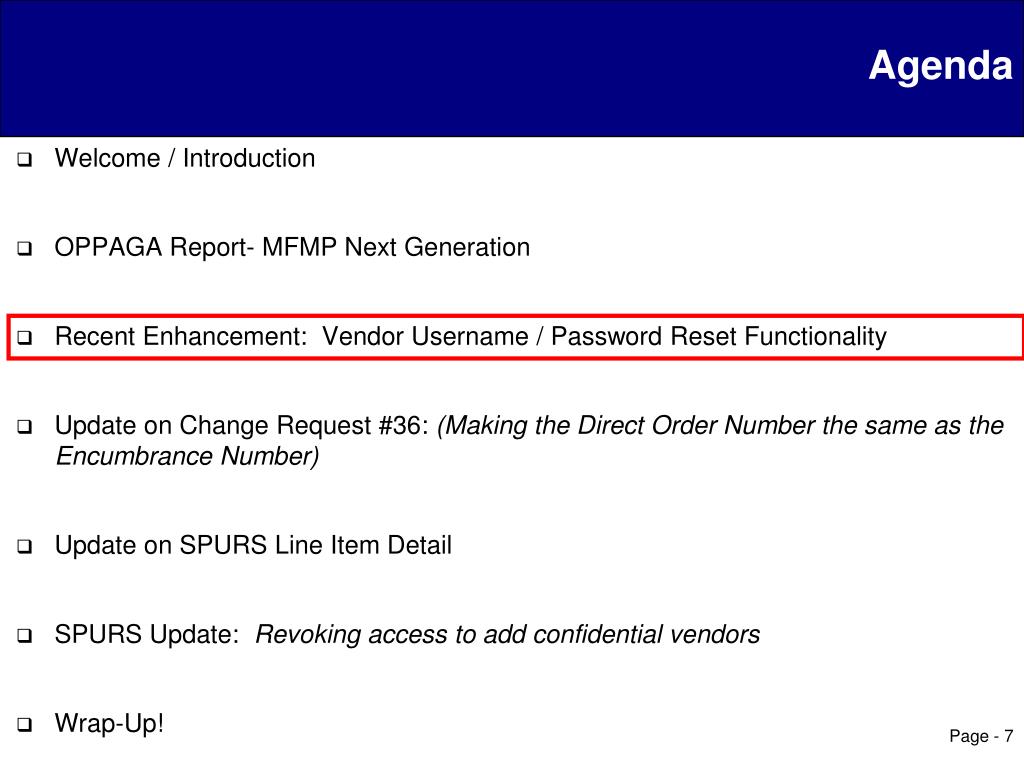Image resolution: width=1024 pixels, height=768 pixels.
Task: Click 'SPURS Update:' agenda line
Action: (x=408, y=635)
